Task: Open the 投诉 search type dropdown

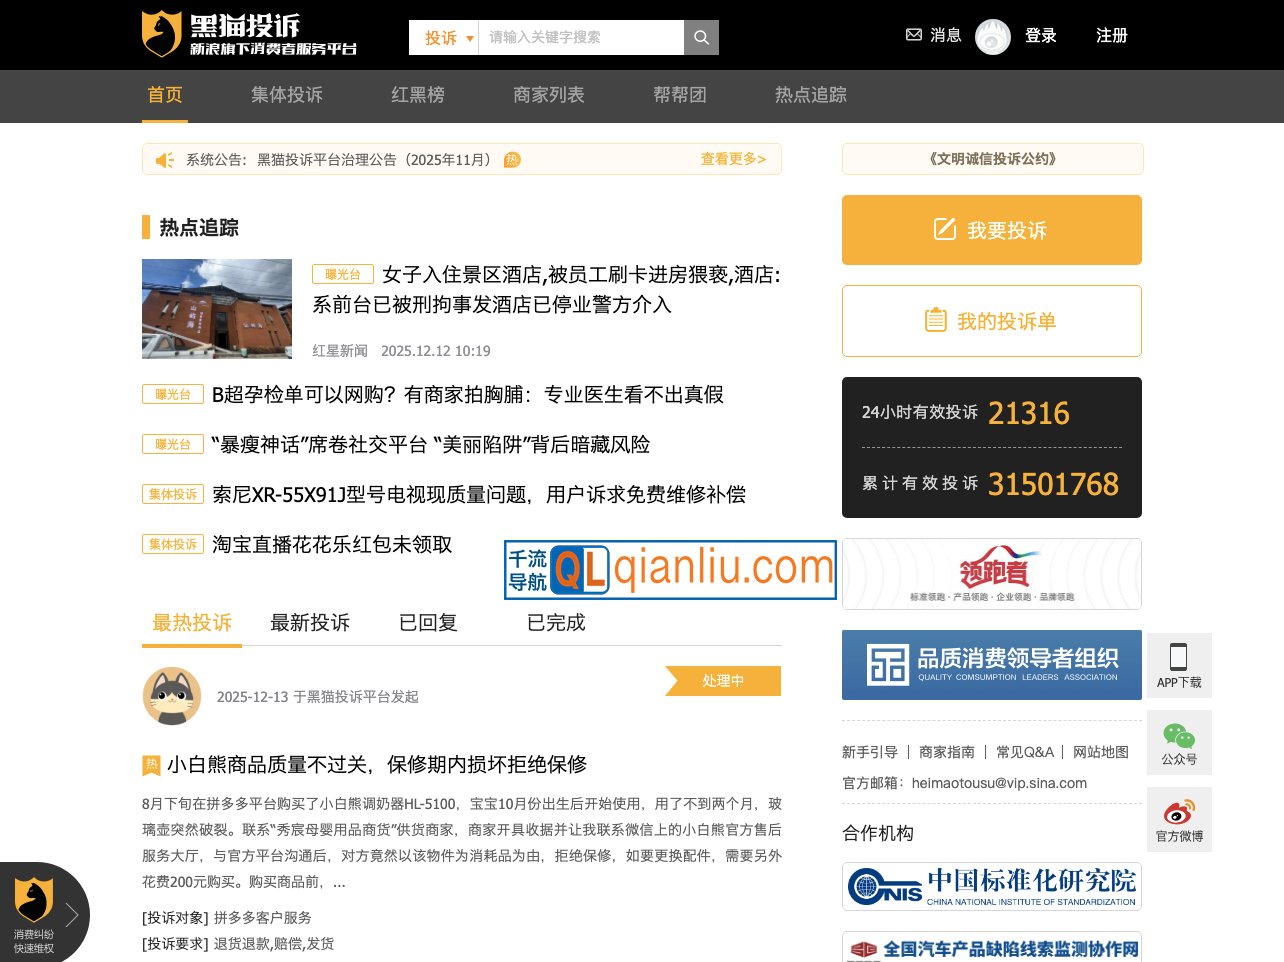Action: tap(445, 37)
